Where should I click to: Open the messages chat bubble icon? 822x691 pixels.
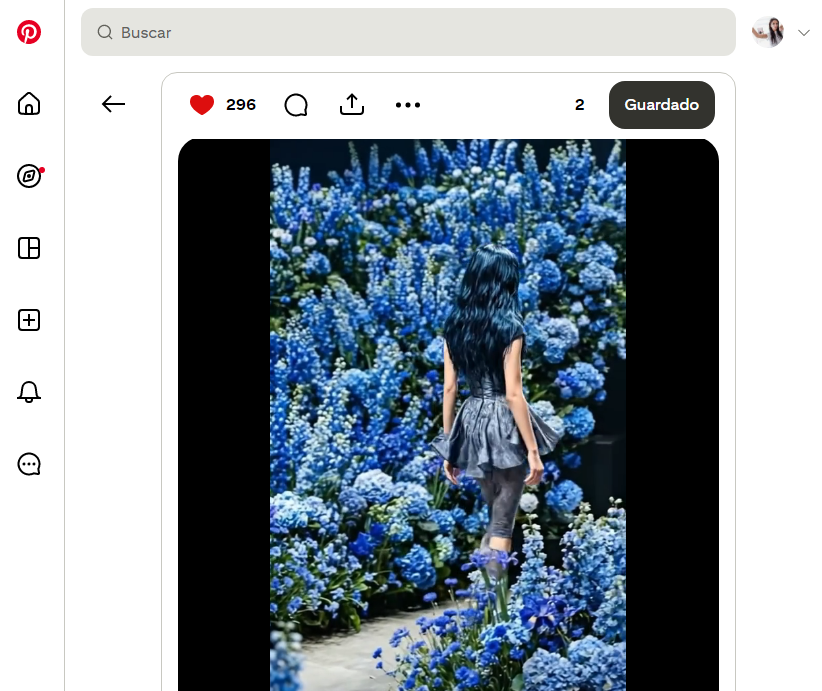[29, 464]
